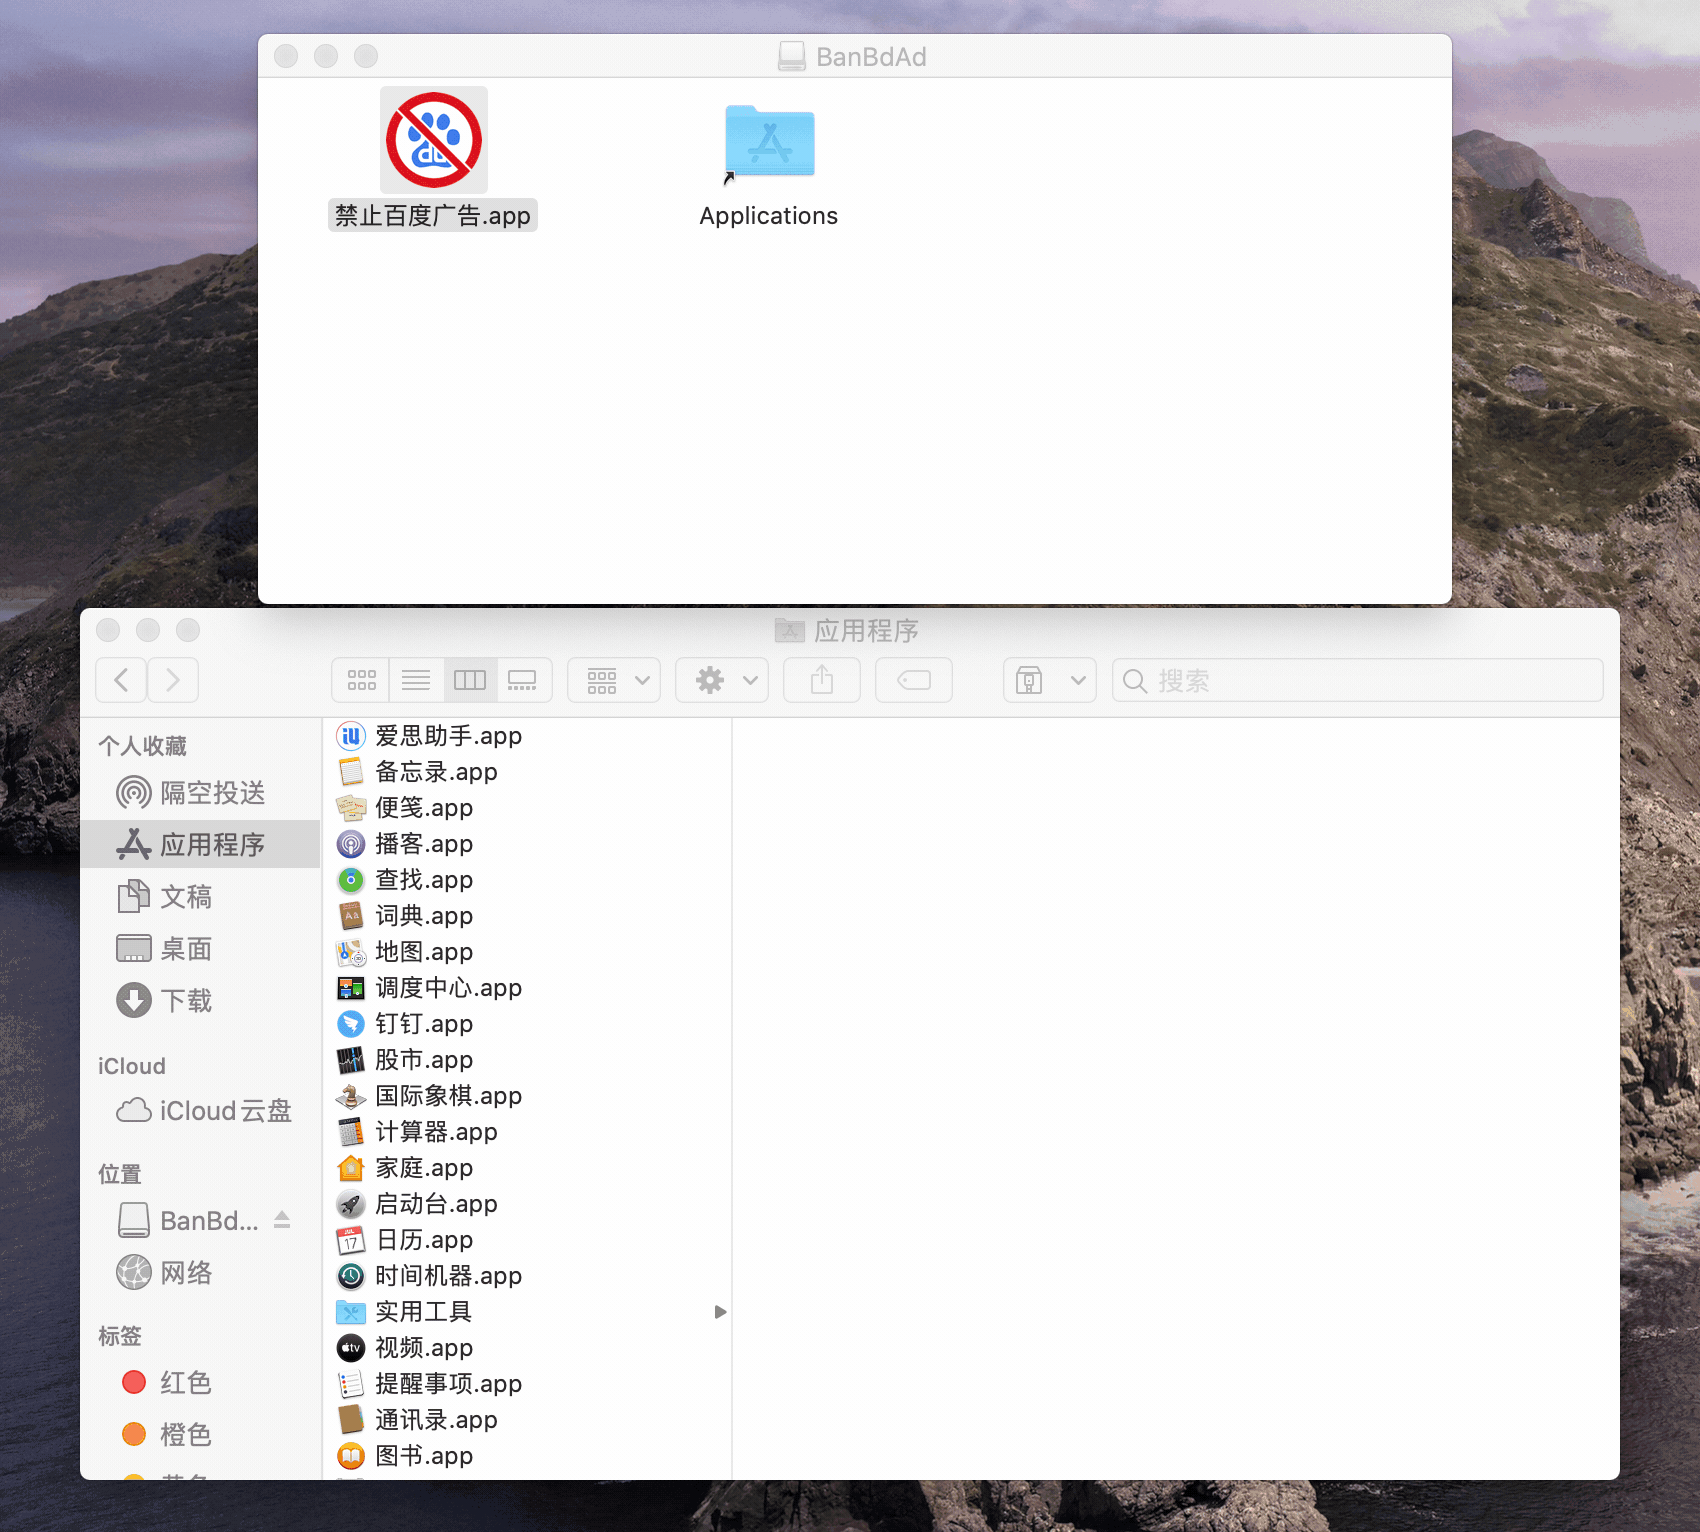Open the Applications folder shortcut in BanBdAd
Screen dimensions: 1700x1532
pos(769,142)
